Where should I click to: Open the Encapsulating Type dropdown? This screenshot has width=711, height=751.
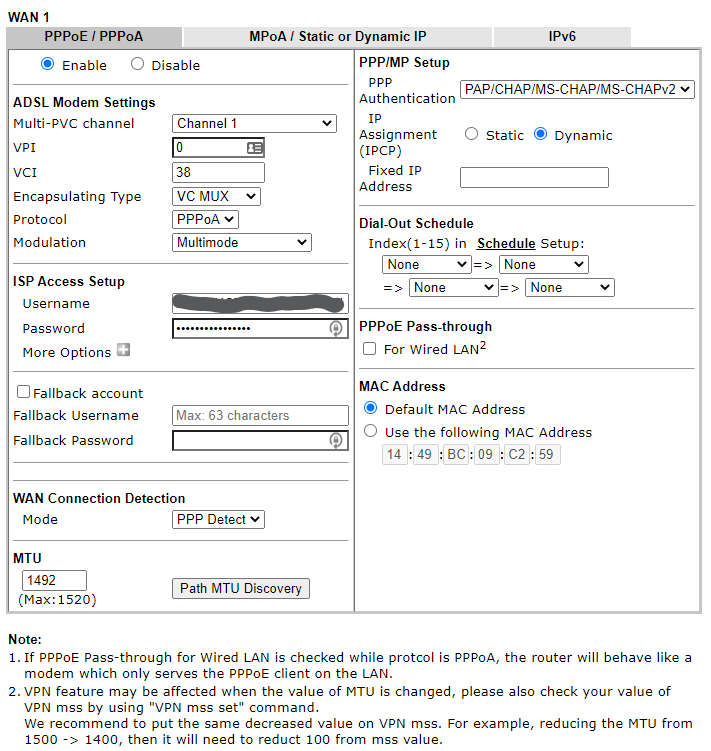point(216,196)
